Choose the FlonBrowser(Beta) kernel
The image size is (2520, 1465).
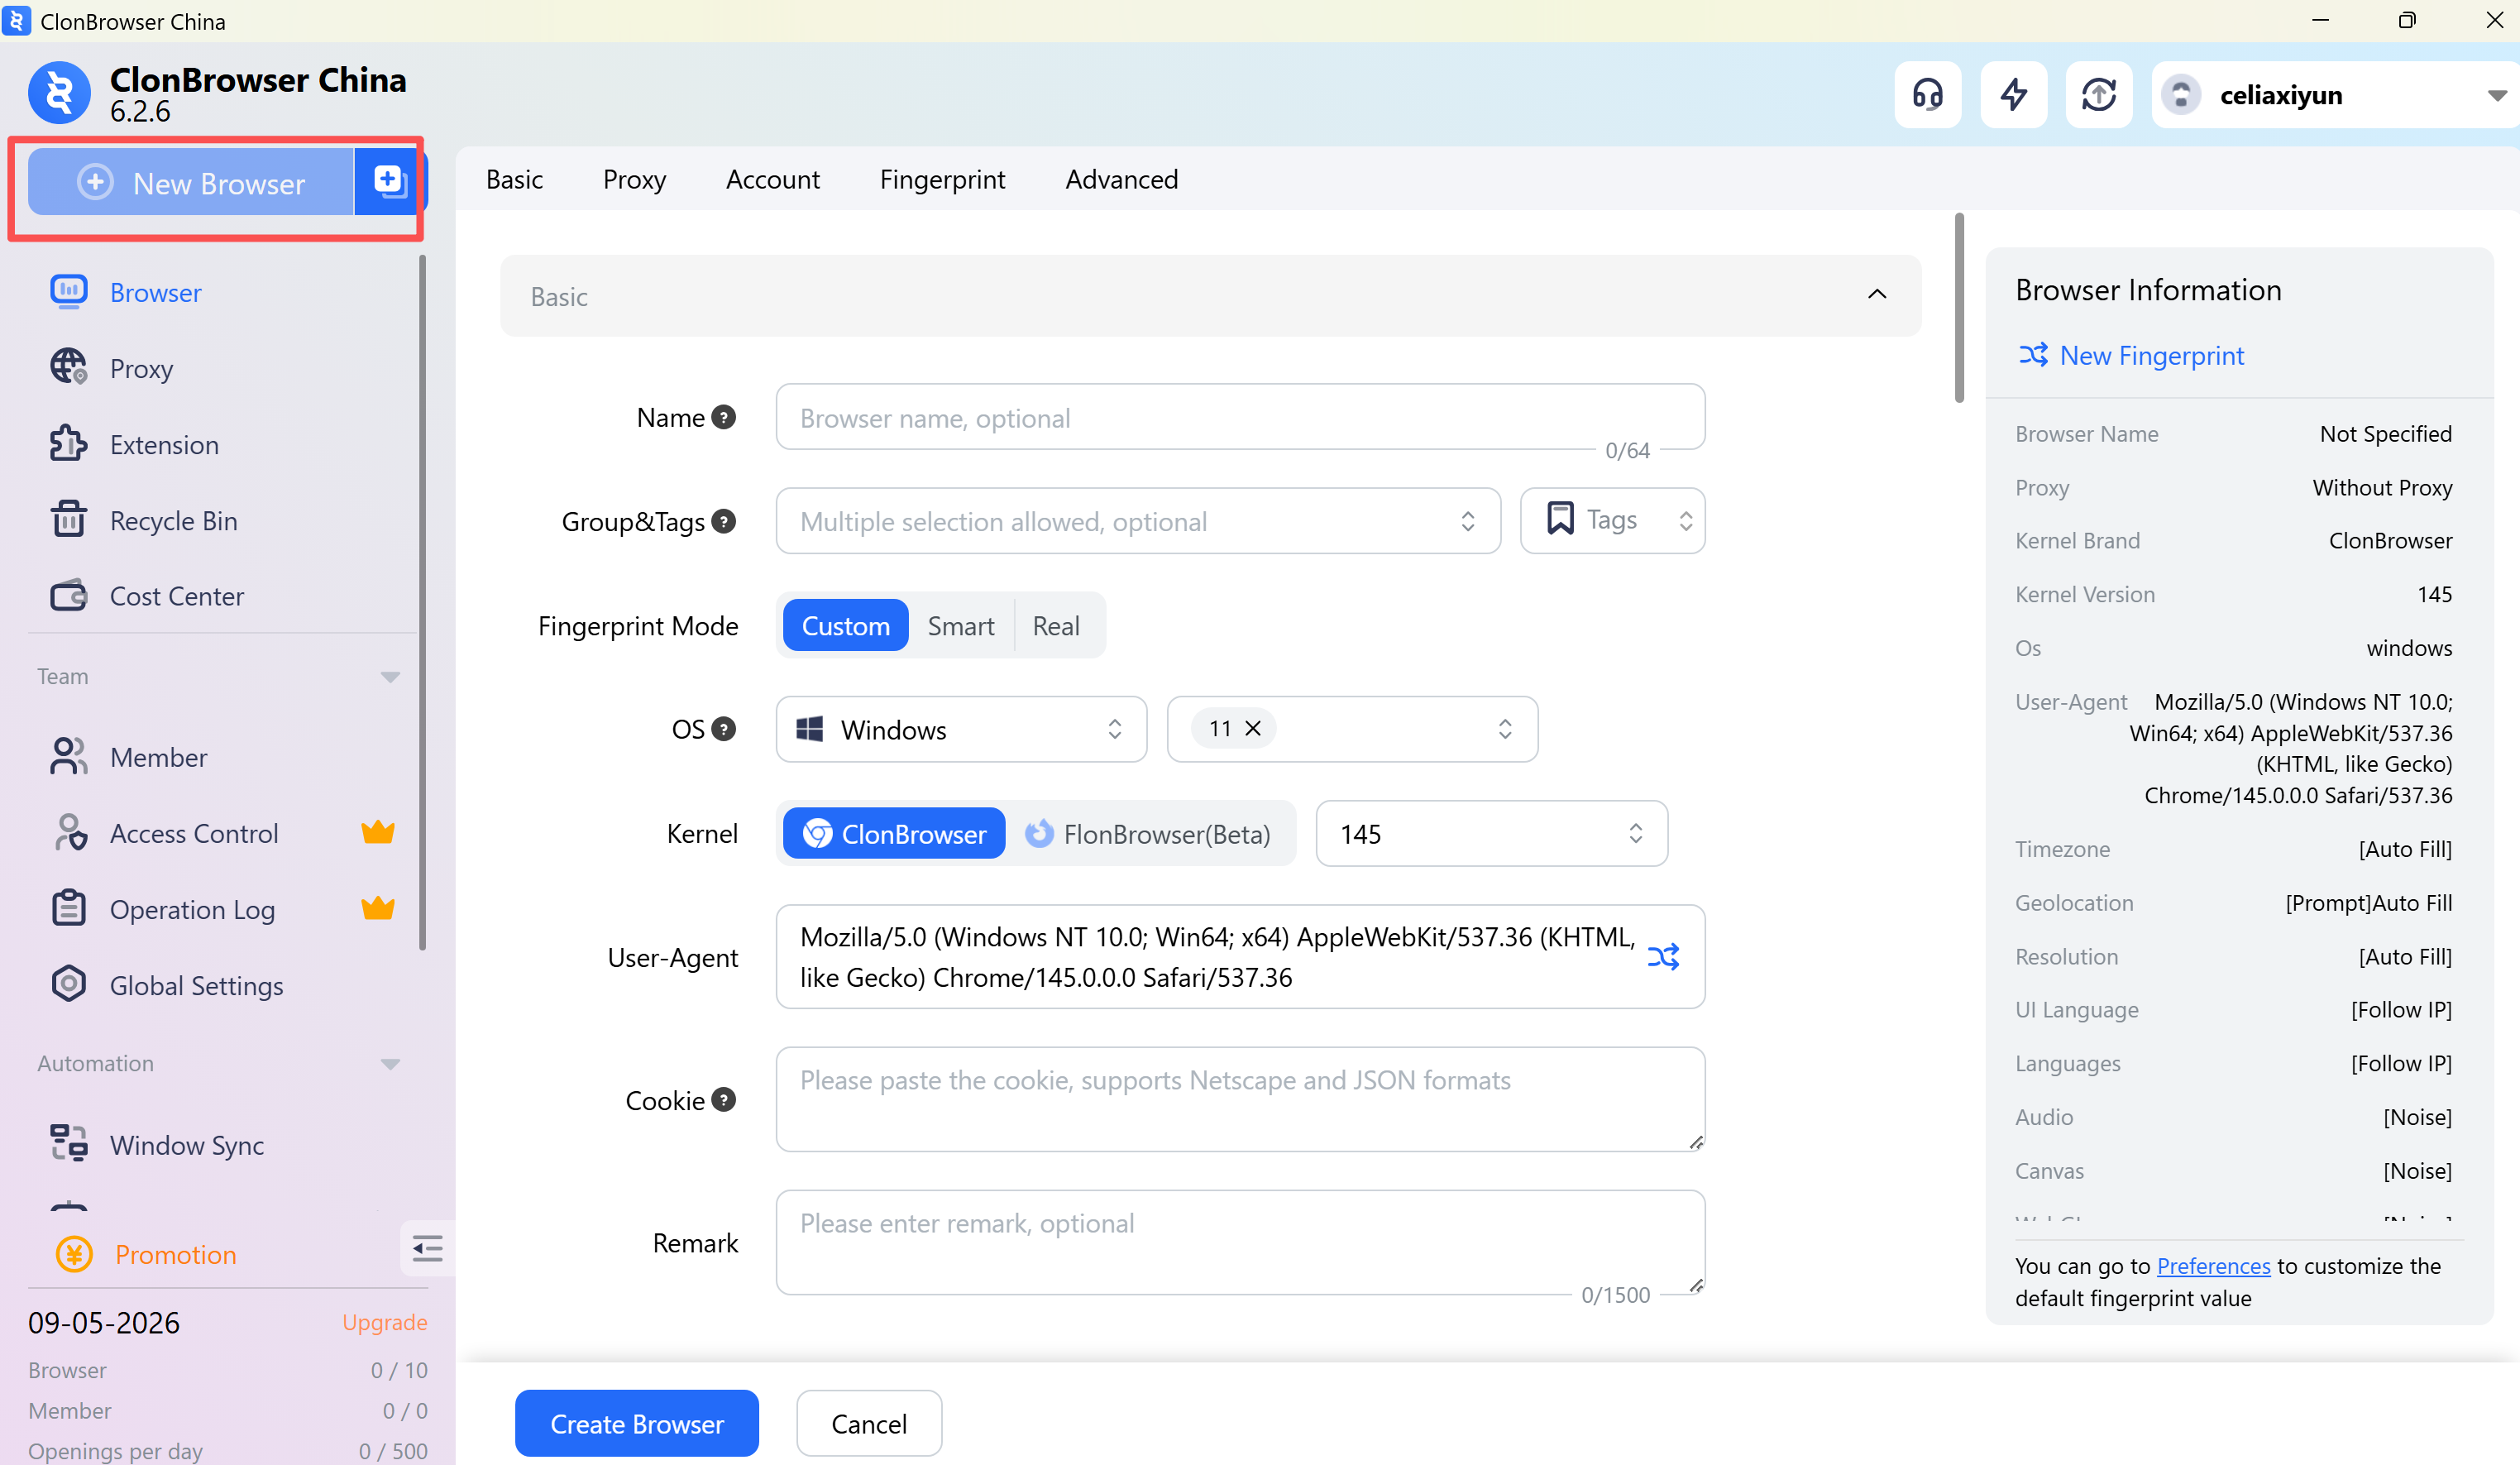tap(1148, 834)
